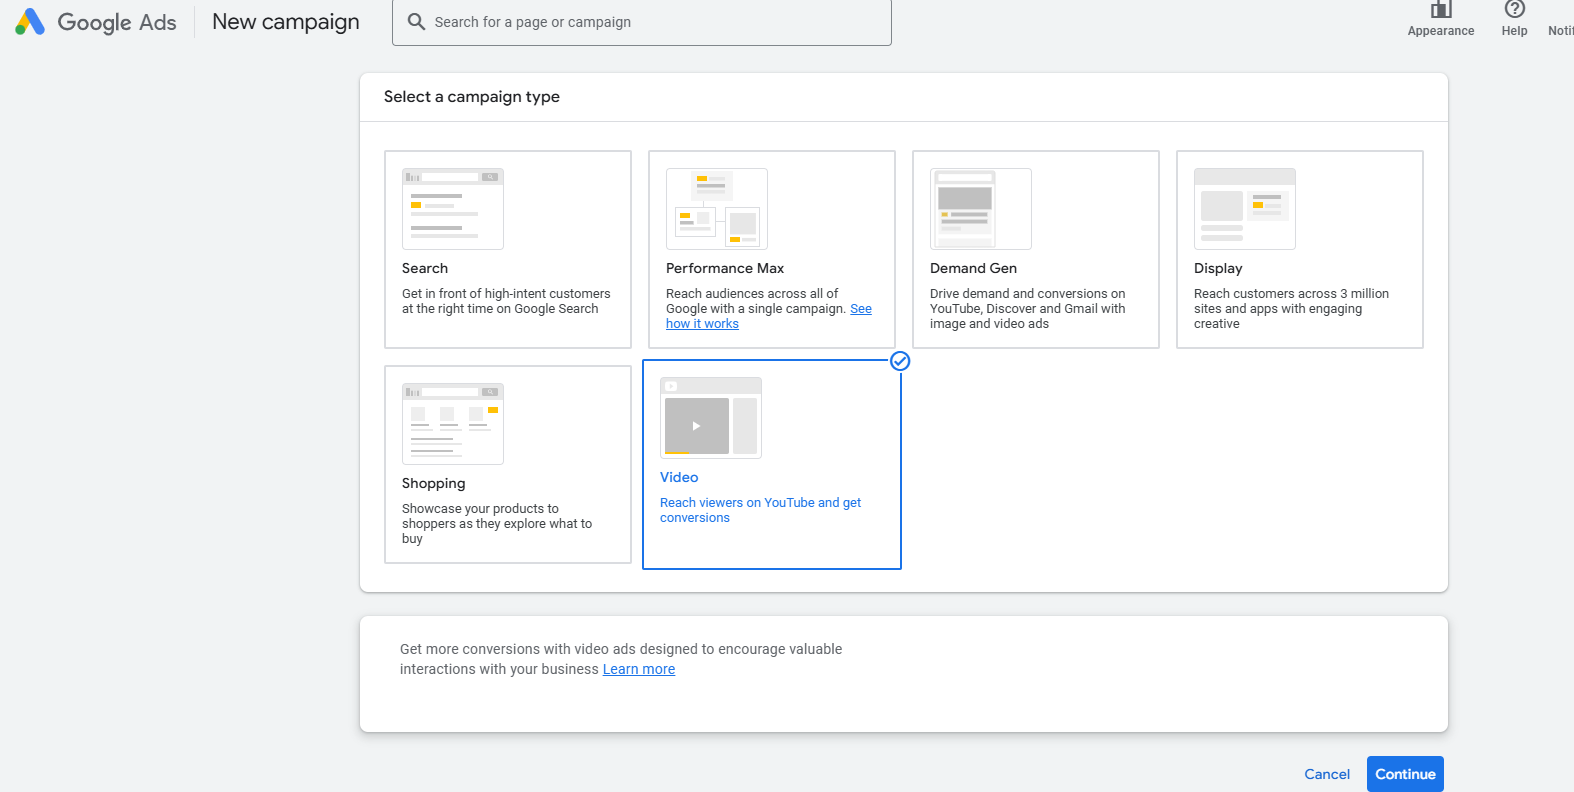Screen dimensions: 1574x792
Task: Click the Google Ads logo
Action: pos(31,22)
